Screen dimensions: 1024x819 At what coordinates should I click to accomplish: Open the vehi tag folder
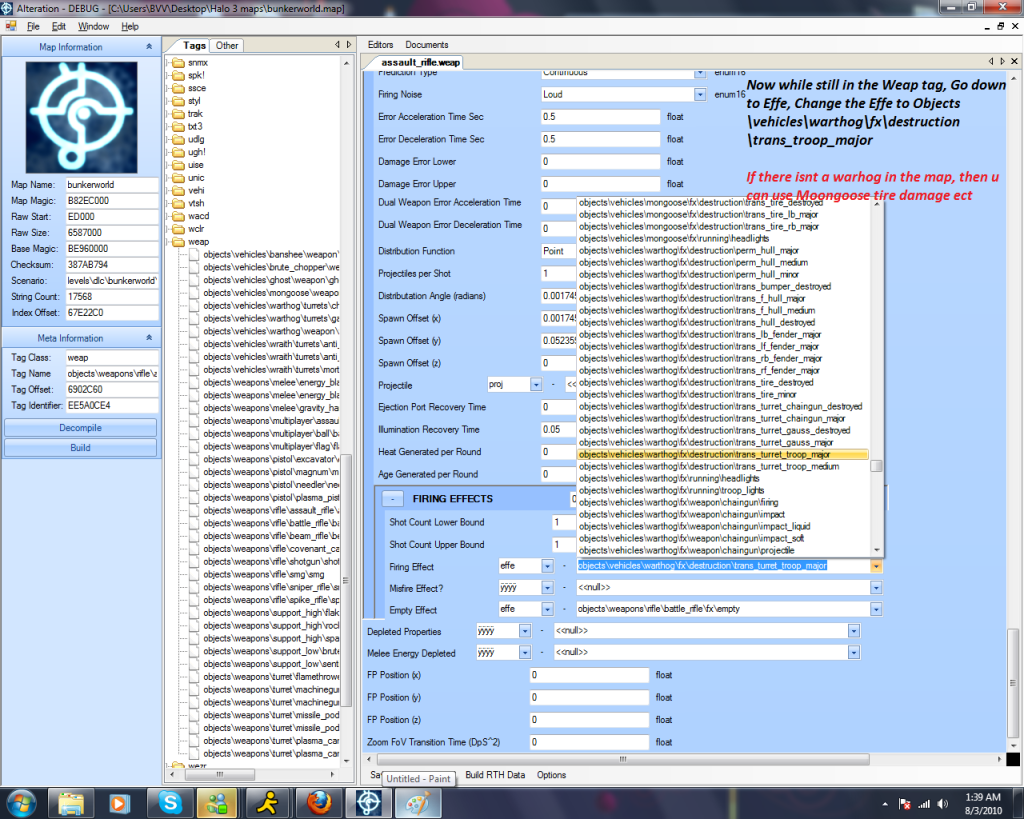coord(189,191)
